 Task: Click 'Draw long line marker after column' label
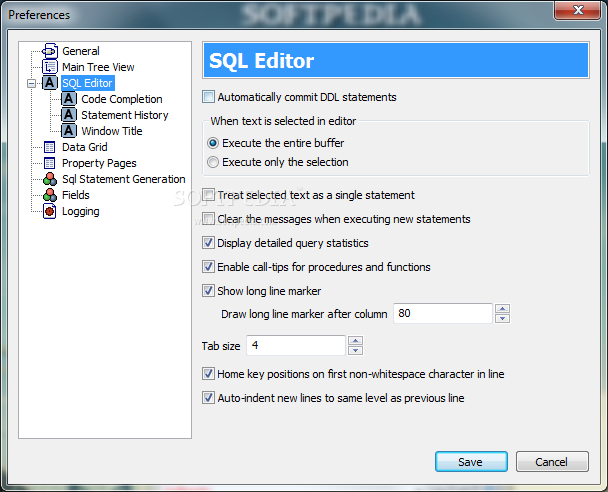coord(304,314)
